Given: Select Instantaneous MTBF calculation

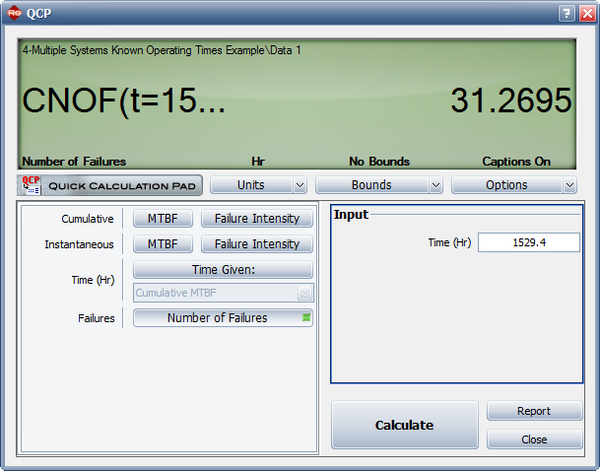Looking at the screenshot, I should point(163,244).
